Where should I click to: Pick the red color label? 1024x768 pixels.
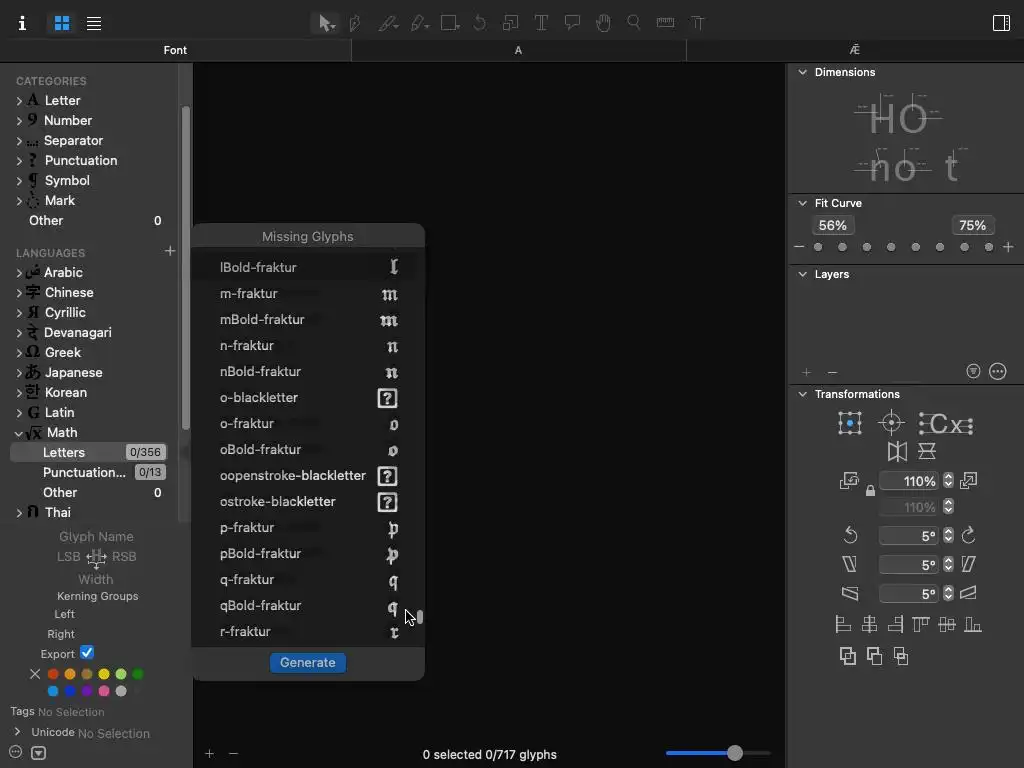[x=54, y=674]
